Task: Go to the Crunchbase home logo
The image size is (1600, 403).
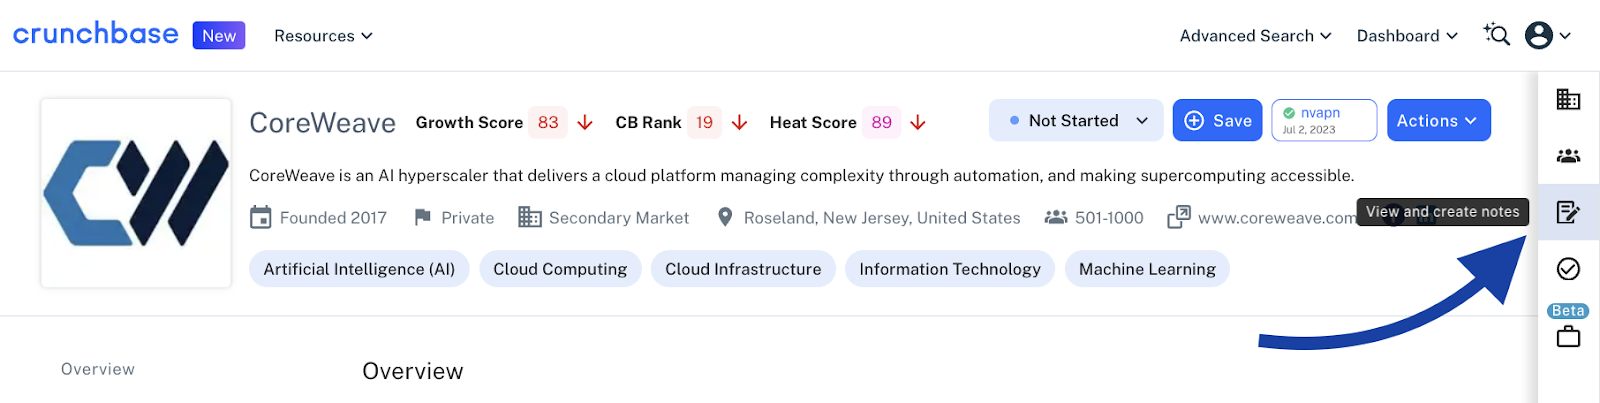Action: [95, 34]
